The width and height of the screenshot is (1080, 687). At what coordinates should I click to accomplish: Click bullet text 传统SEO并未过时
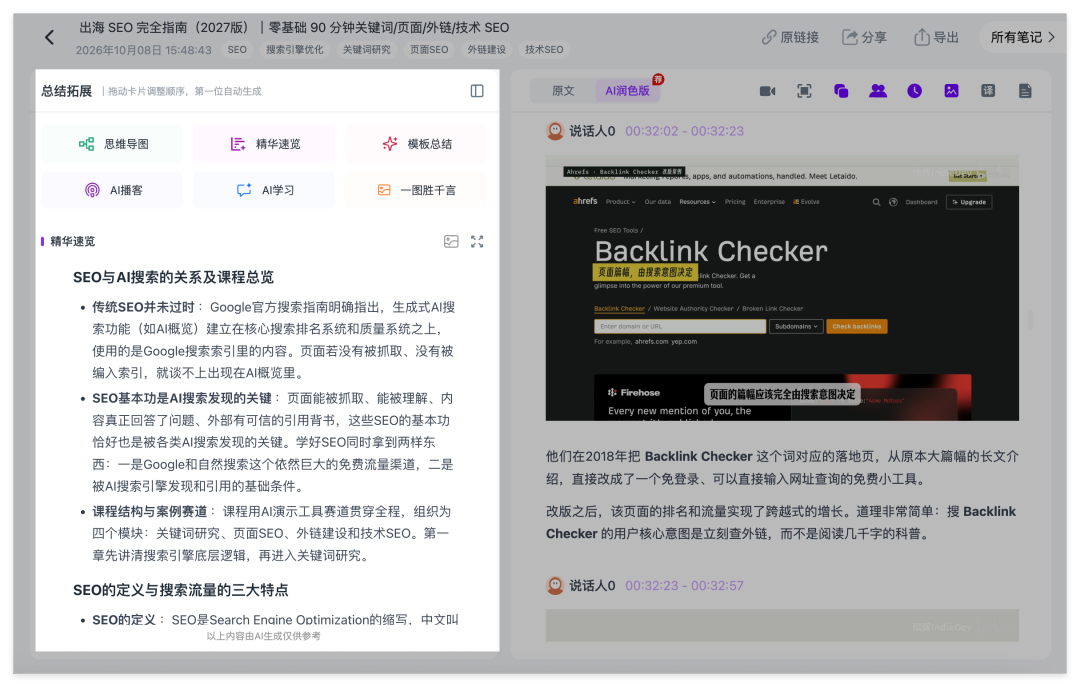coord(143,307)
